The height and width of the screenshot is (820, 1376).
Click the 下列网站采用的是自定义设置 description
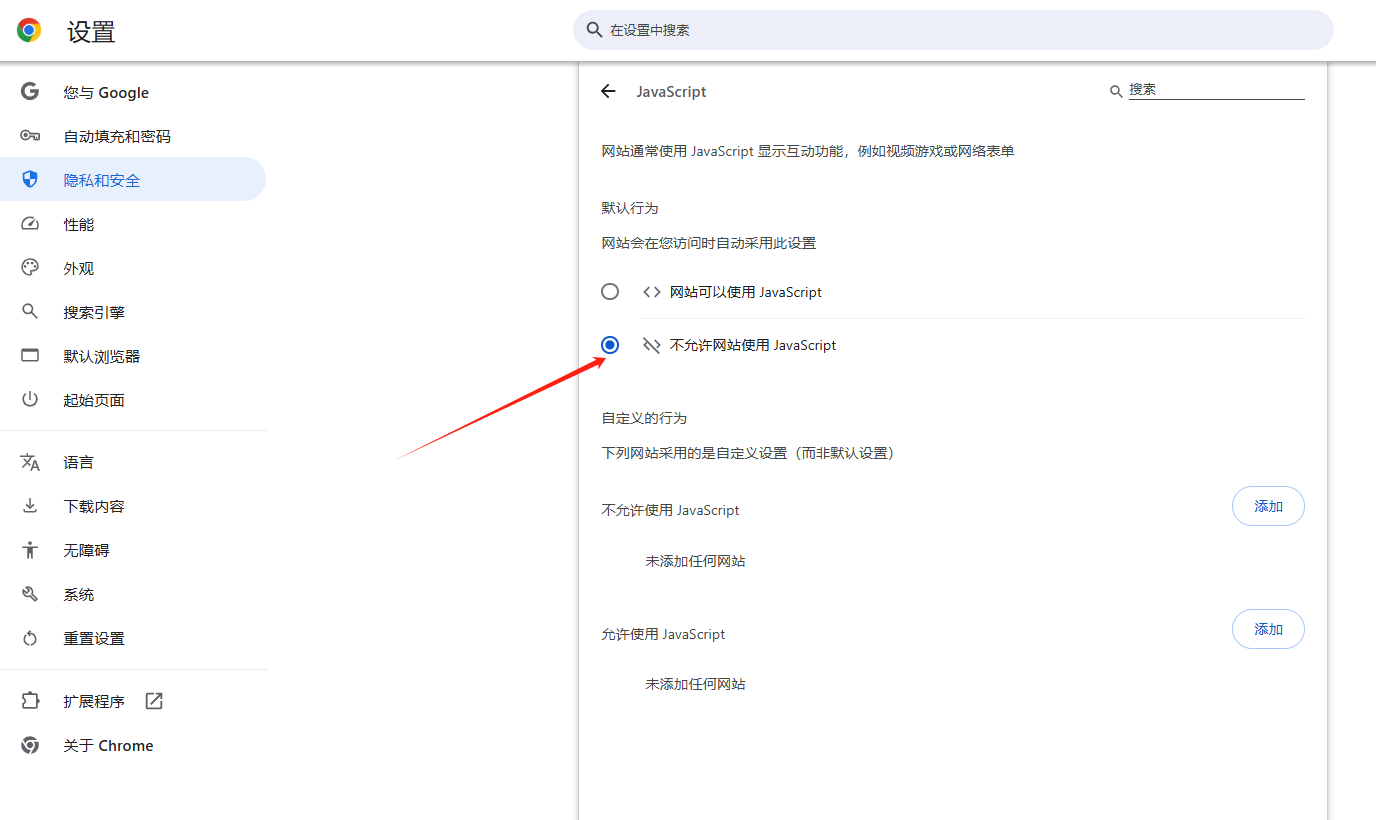[747, 453]
